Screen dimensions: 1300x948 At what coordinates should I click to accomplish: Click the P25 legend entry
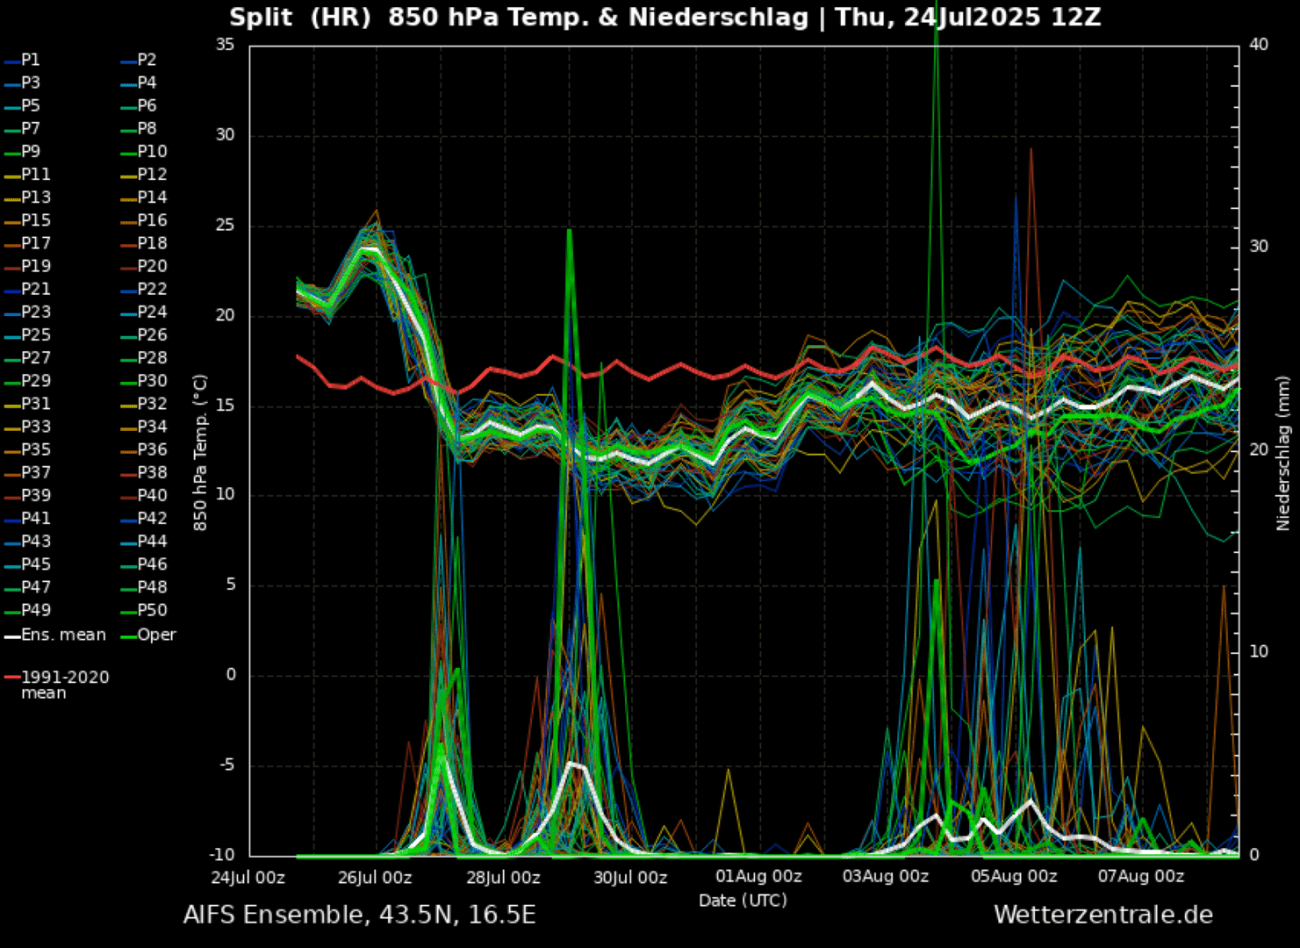click(x=35, y=335)
